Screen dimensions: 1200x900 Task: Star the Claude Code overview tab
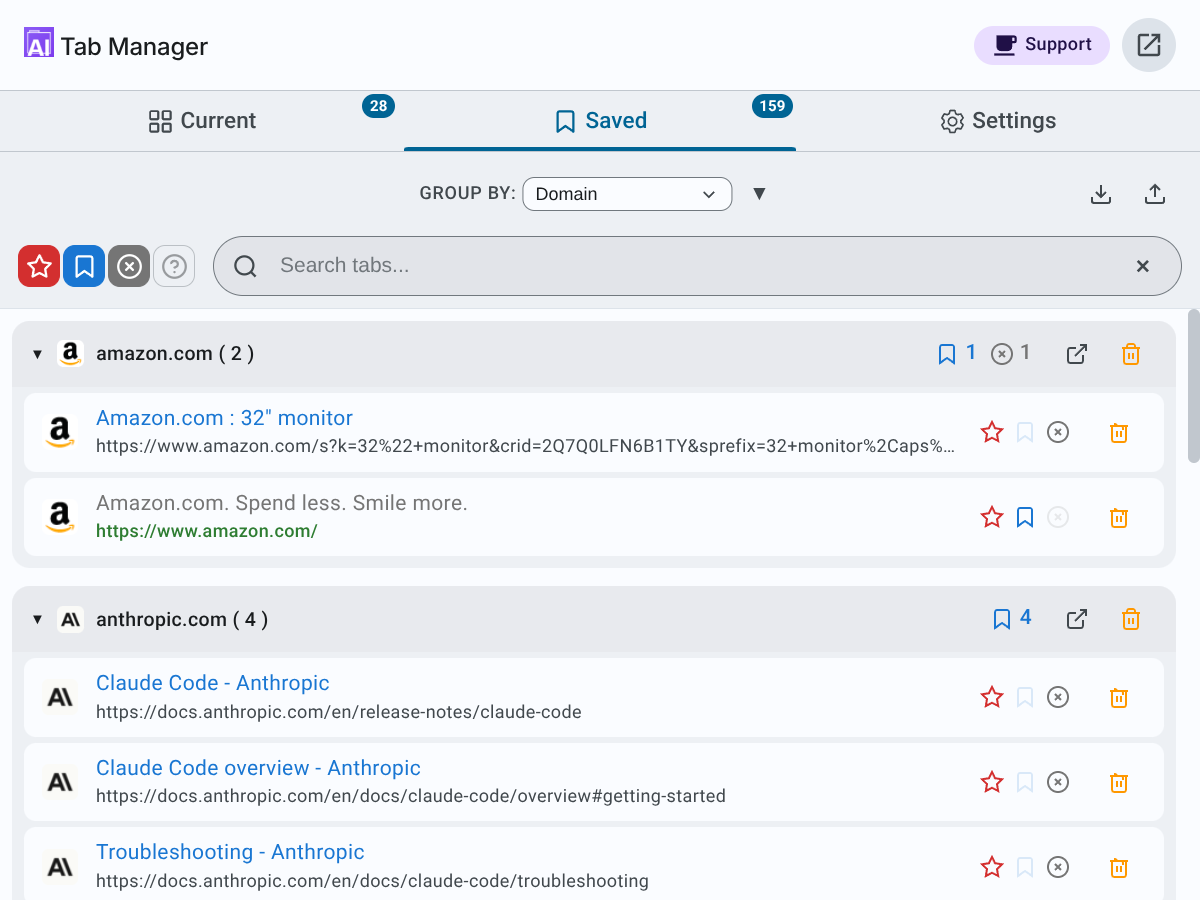point(992,782)
